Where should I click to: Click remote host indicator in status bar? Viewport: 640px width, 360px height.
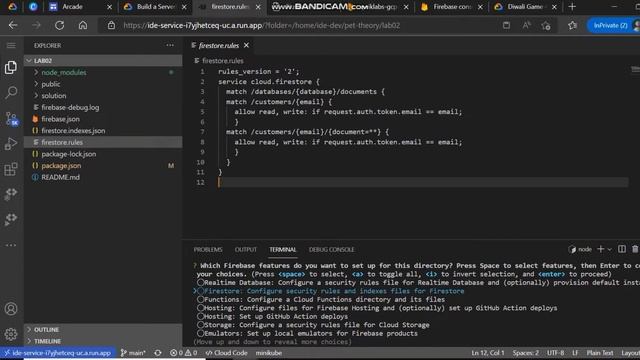58,353
